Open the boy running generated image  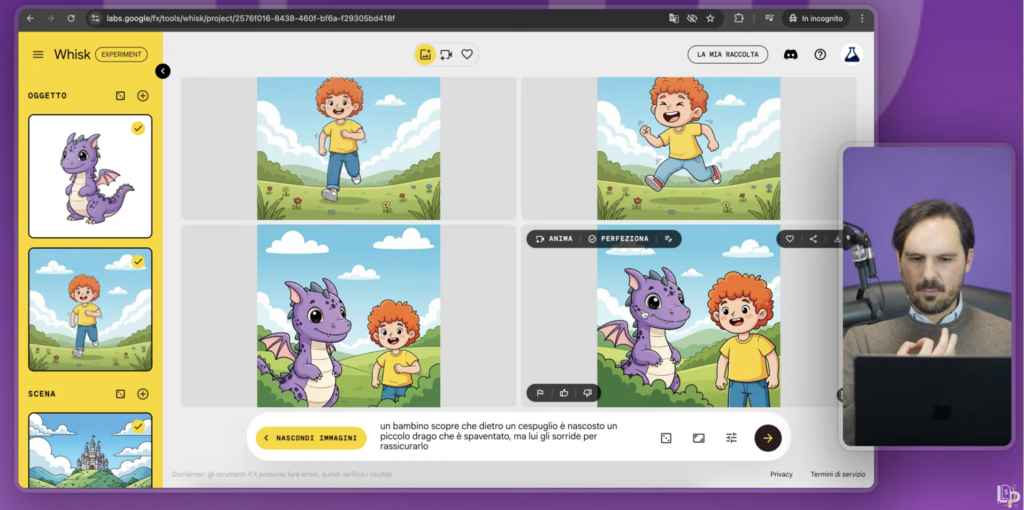coord(349,148)
